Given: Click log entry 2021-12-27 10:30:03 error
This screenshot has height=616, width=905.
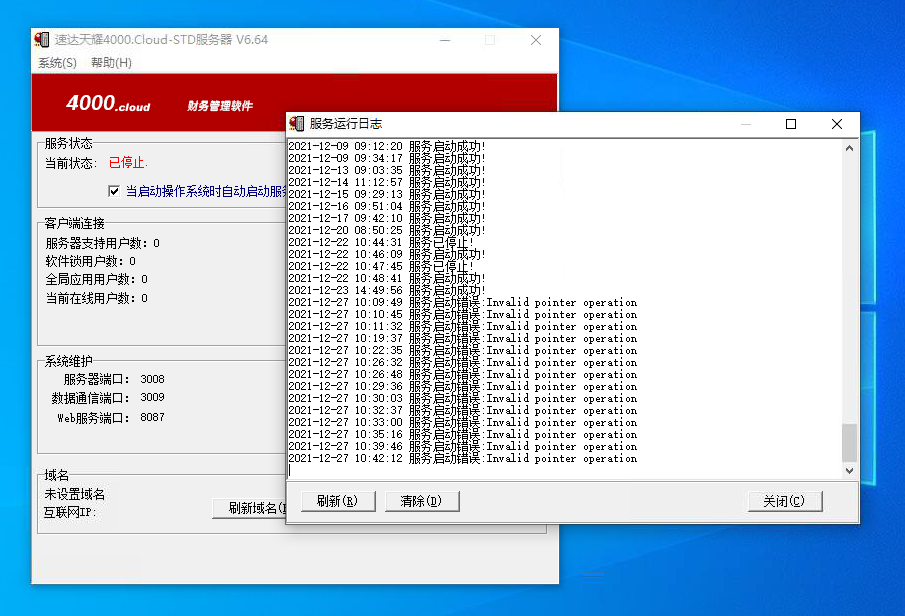Looking at the screenshot, I should pos(462,398).
